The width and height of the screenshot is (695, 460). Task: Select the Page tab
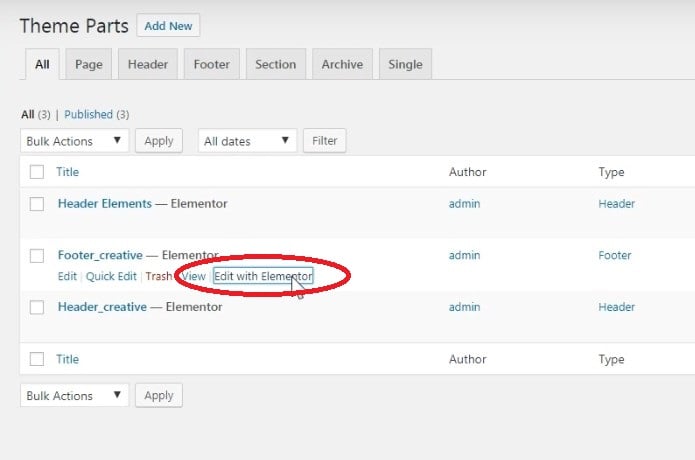tap(88, 64)
